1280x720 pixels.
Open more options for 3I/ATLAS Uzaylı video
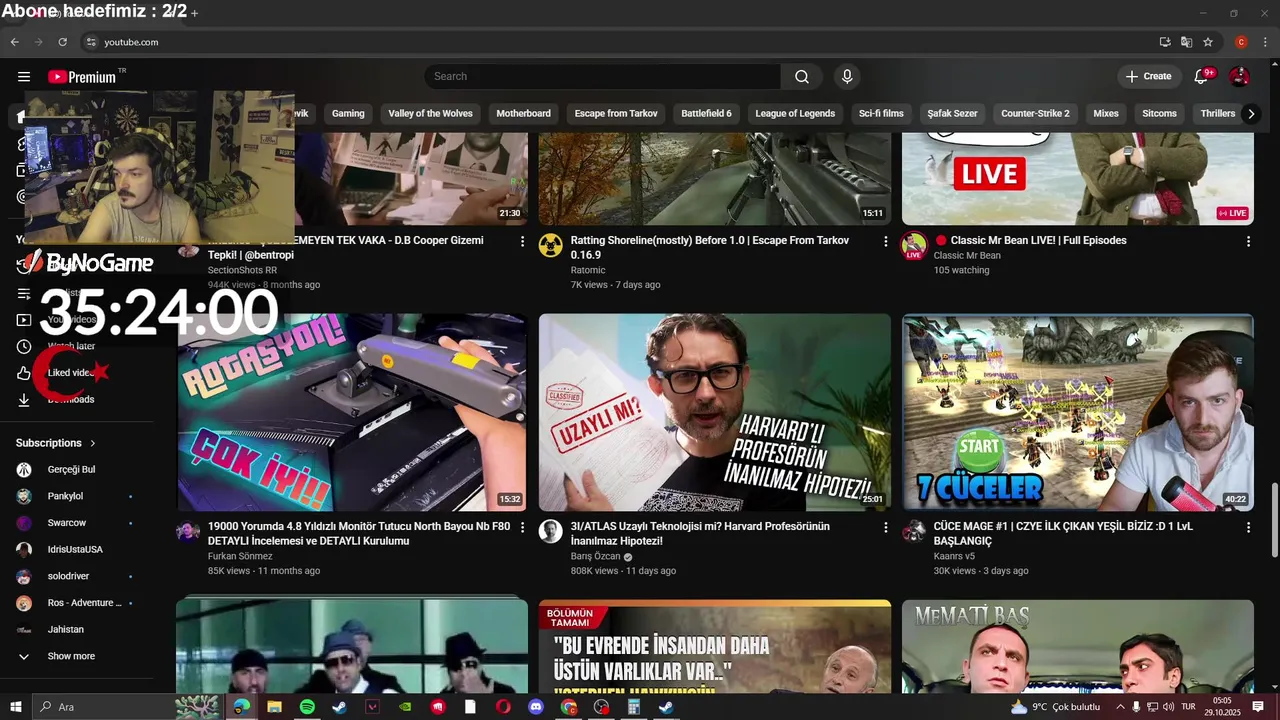(885, 527)
